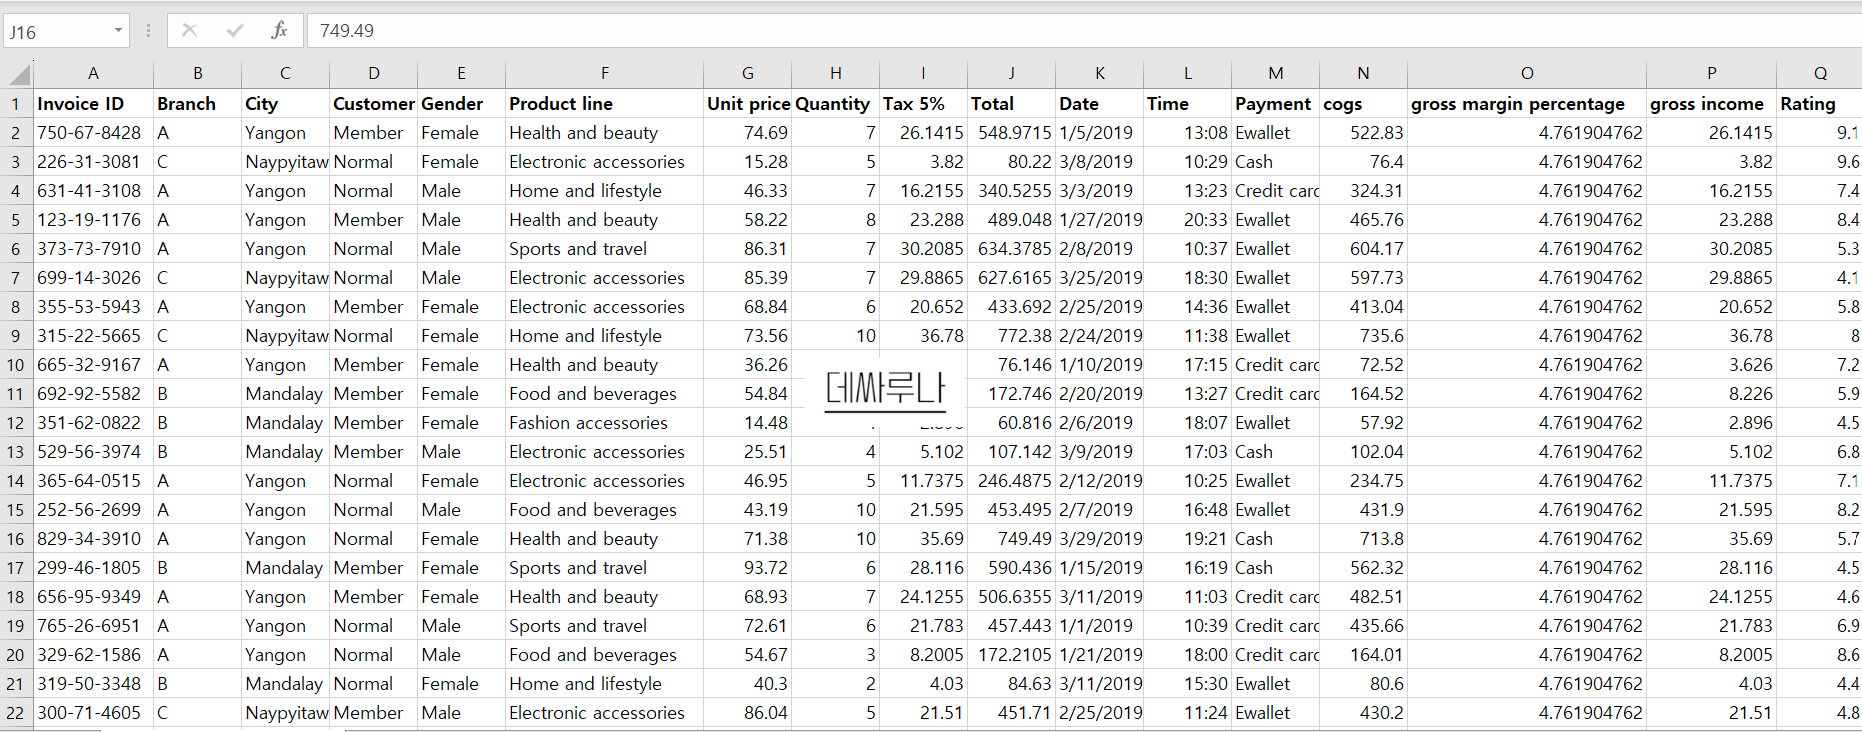Select column Q header
This screenshot has width=1862, height=732.
(1820, 73)
